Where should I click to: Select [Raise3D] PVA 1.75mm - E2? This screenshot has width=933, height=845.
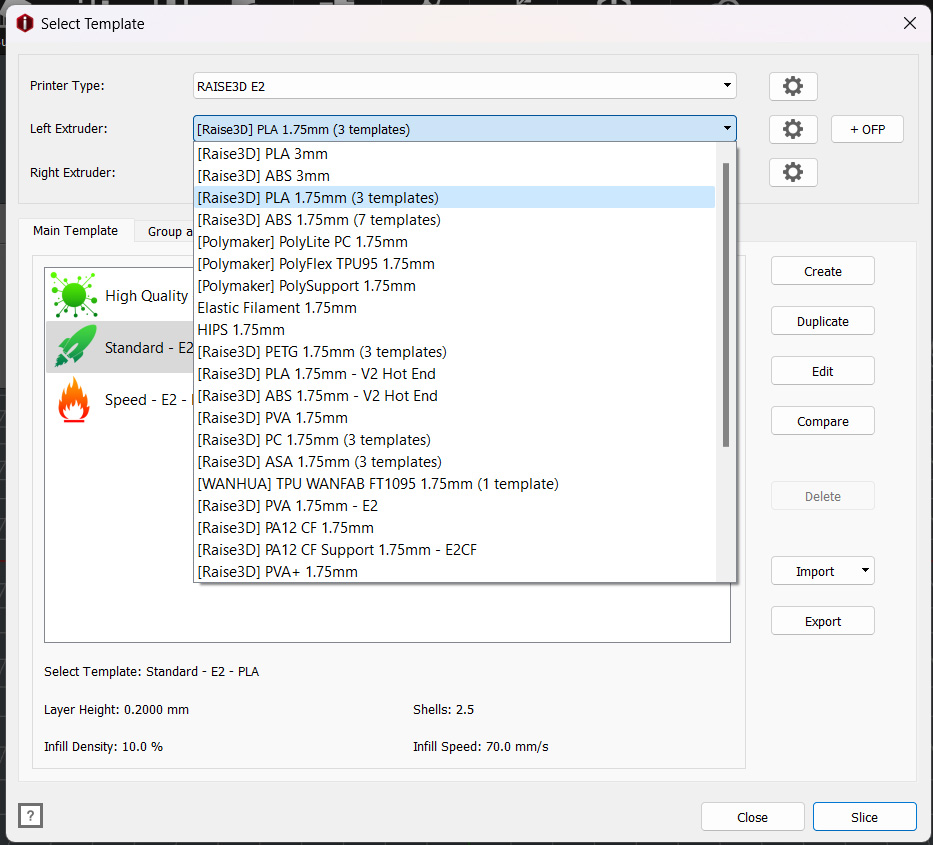(455, 506)
